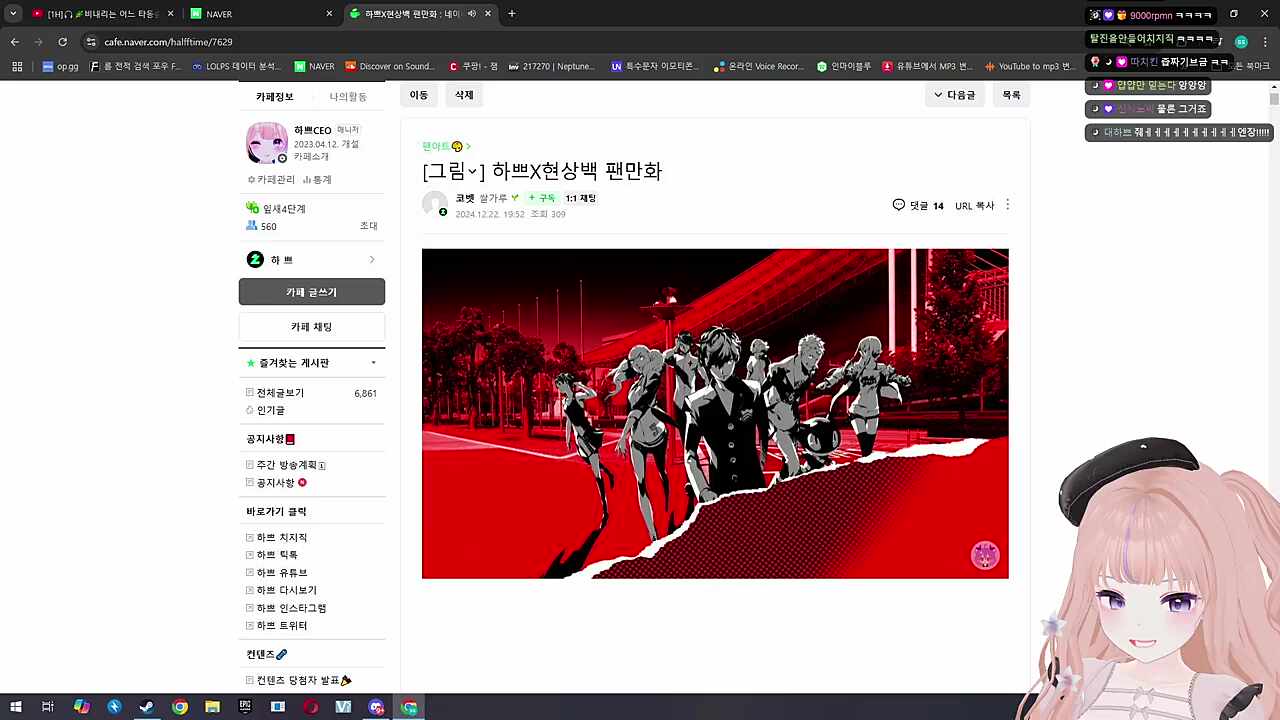
Task: Expand the 다음글 dropdown button
Action: pyautogui.click(x=954, y=95)
